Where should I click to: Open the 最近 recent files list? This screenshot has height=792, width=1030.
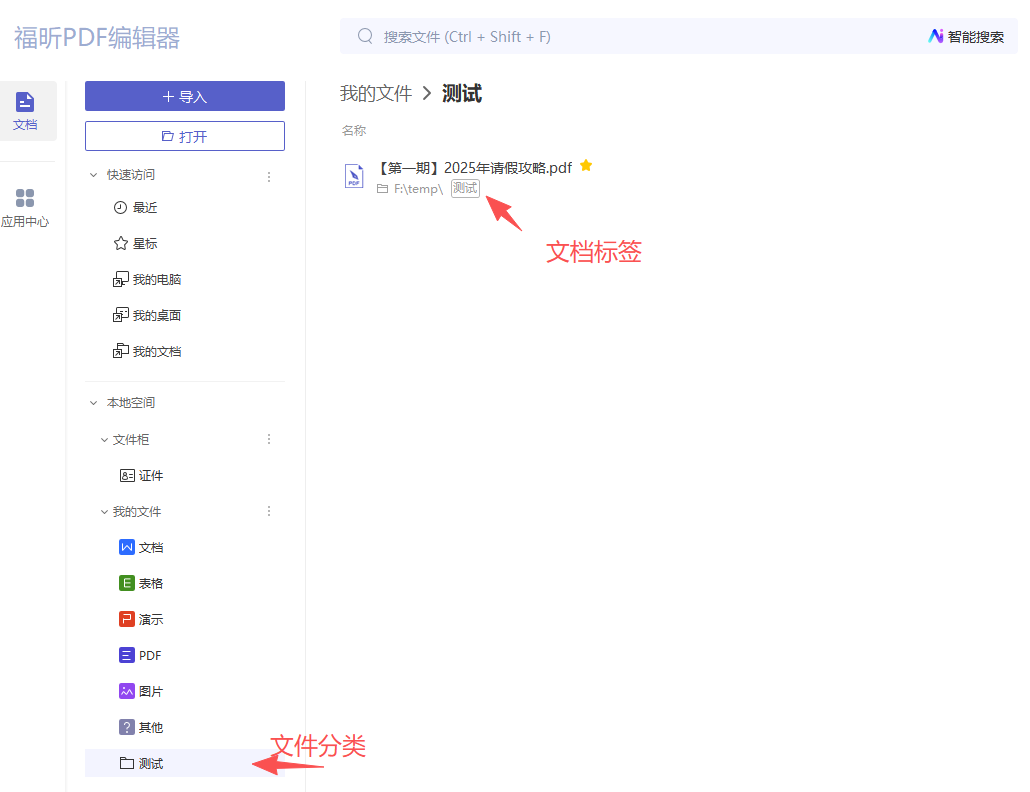(144, 208)
